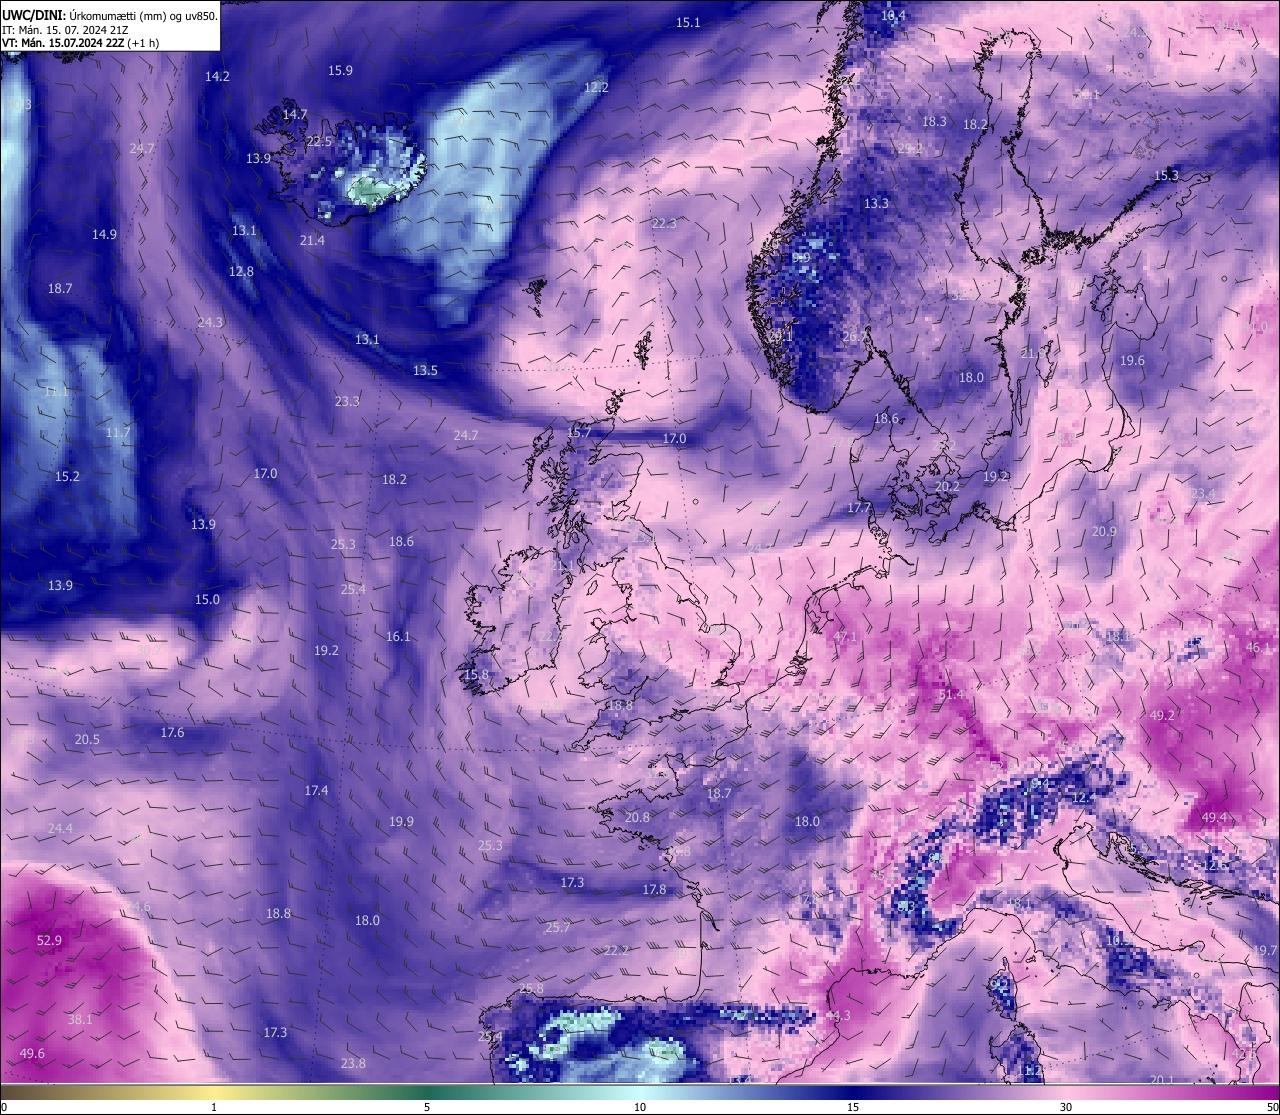Click the 11.7 map value
The image size is (1280, 1115).
(x=117, y=432)
